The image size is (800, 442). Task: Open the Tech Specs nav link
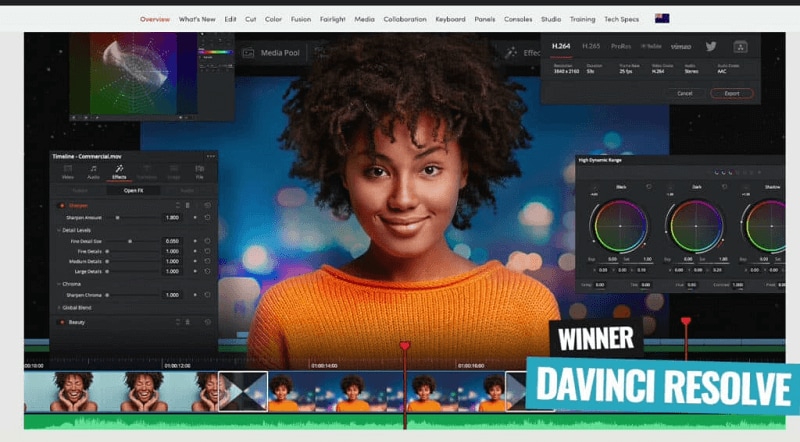click(x=621, y=19)
